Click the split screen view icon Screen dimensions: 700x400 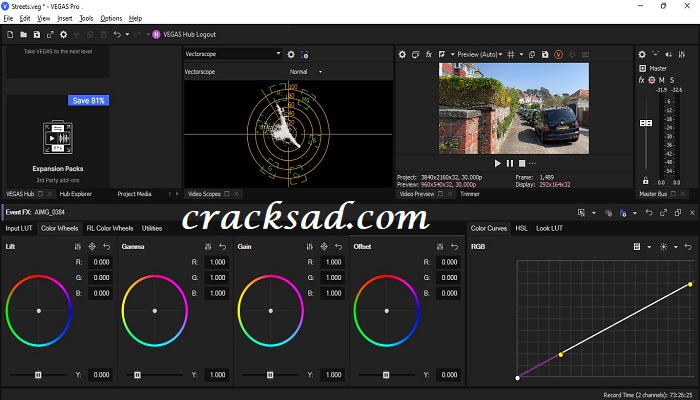pyautogui.click(x=442, y=54)
